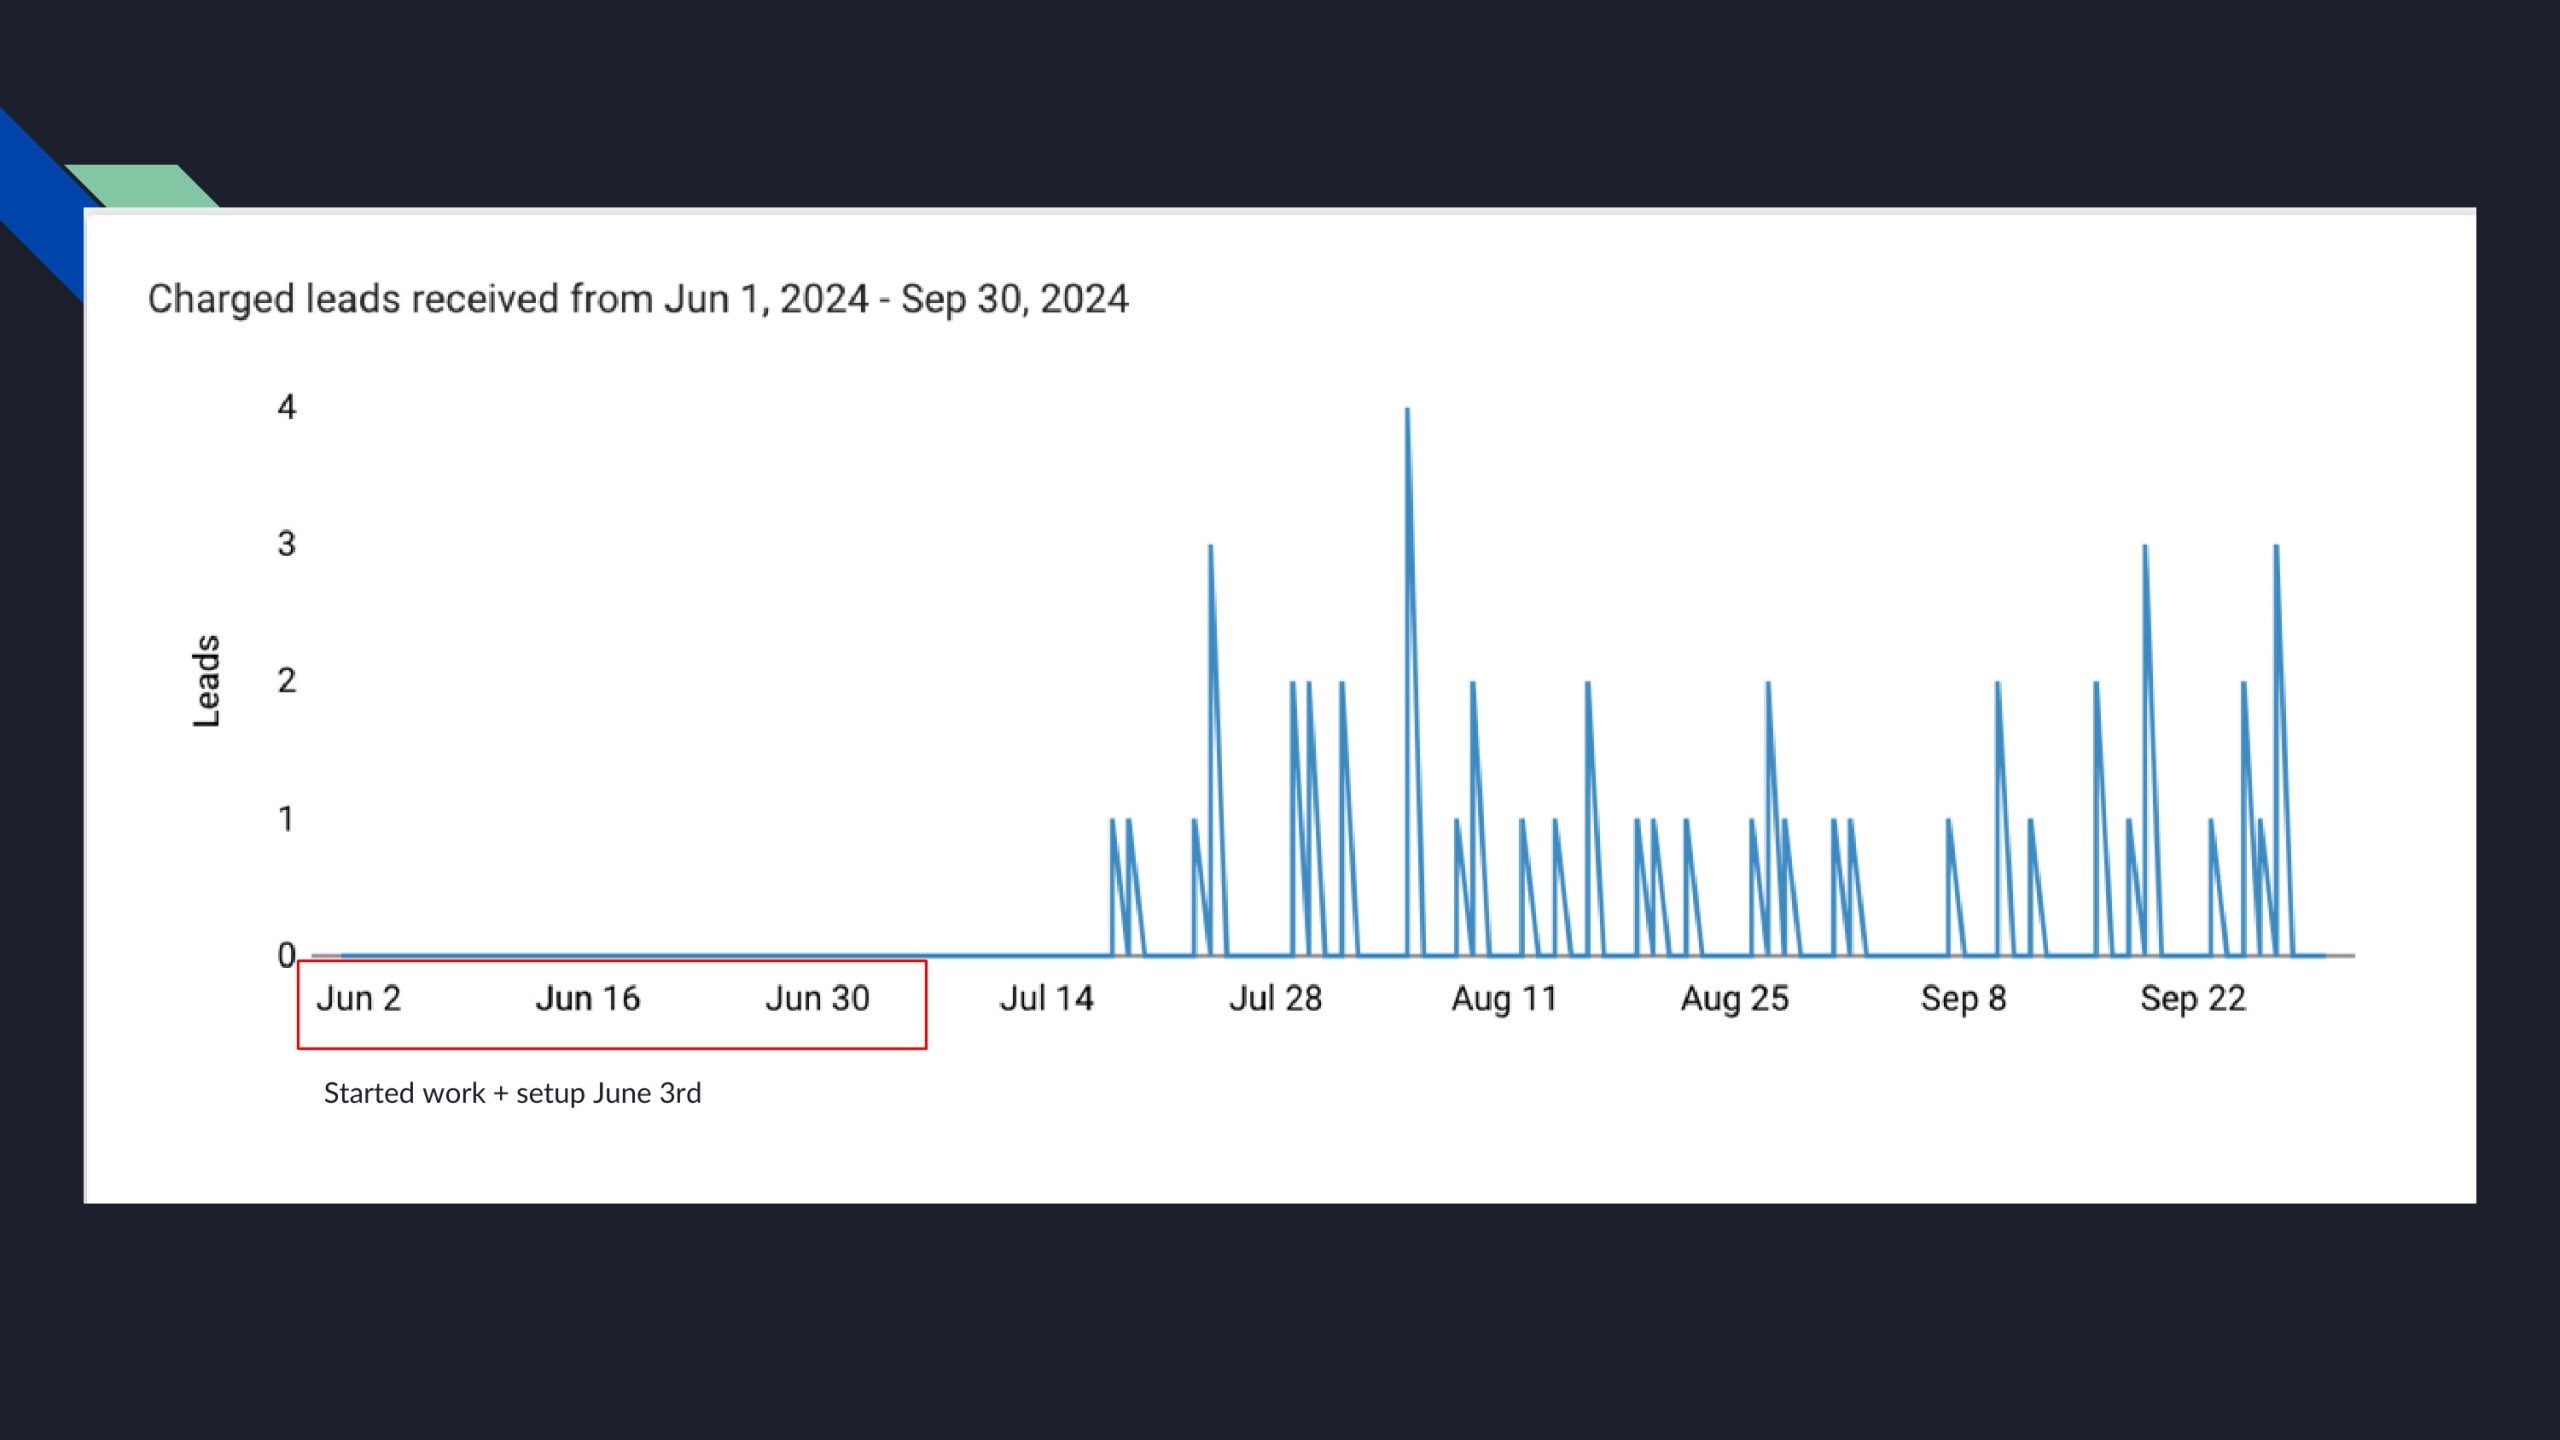Click the Sep 8 axis label

[1963, 998]
